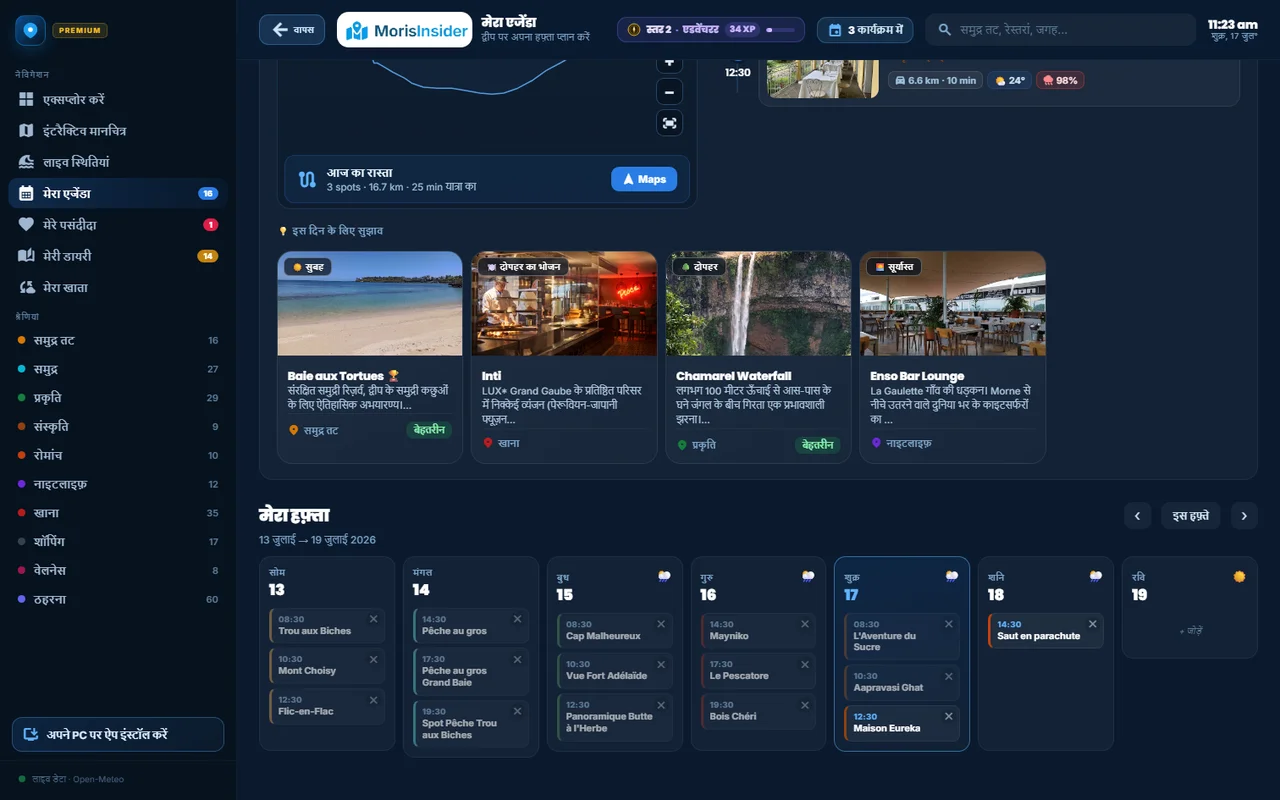Image resolution: width=1280 pixels, height=800 pixels.
Task: Remove Saut en parachute from Saturday
Action: [x=1093, y=624]
